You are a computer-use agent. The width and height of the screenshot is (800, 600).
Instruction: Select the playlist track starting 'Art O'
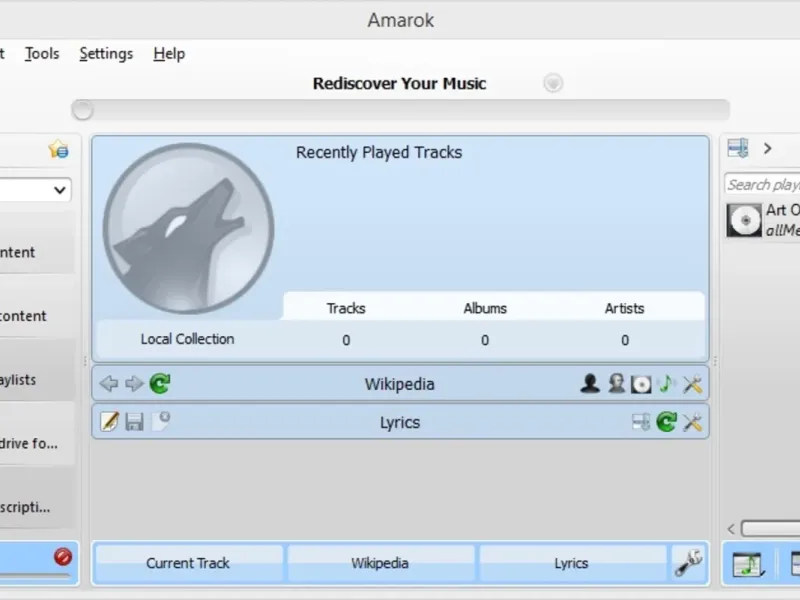(762, 220)
